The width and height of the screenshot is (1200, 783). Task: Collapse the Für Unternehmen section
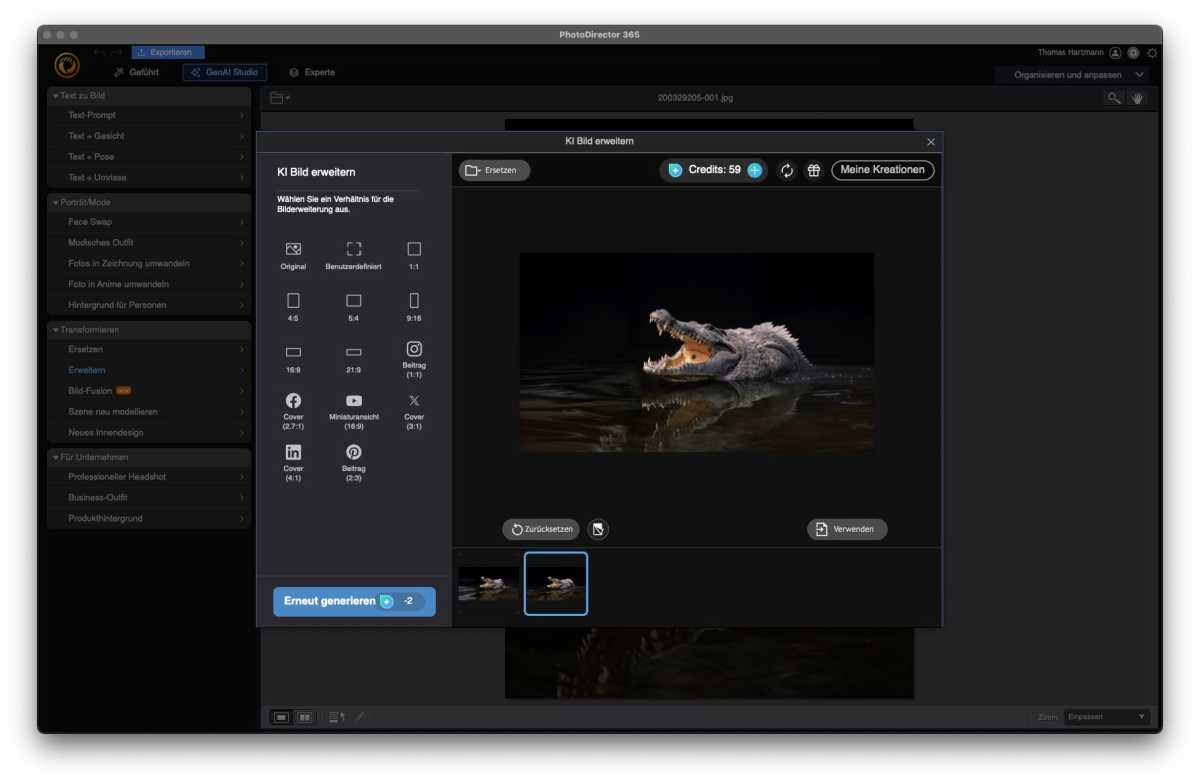pos(149,457)
